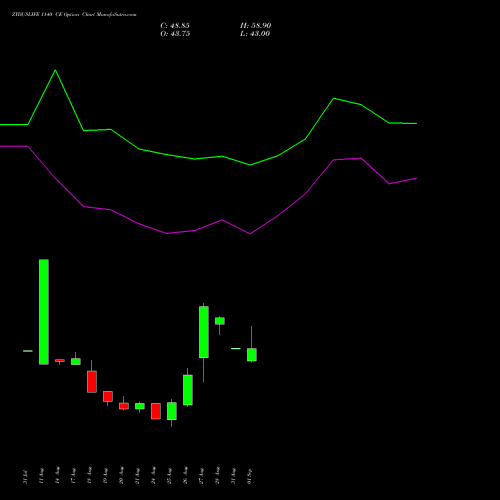The width and height of the screenshot is (500, 500).
Task: Click the 01 Sep date label
Action: (x=249, y=476)
